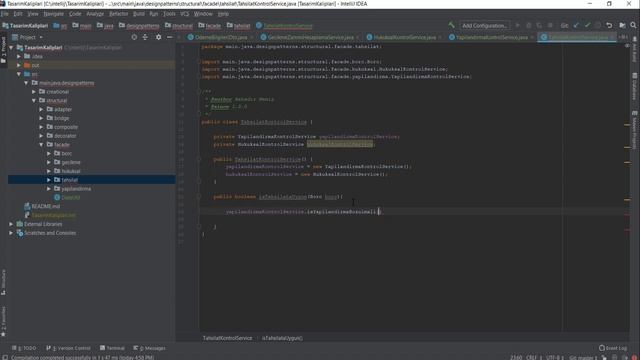Image resolution: width=640 pixels, height=360 pixels.
Task: Click the isTahsilataUygun editor breadcrumb
Action: click(x=282, y=338)
